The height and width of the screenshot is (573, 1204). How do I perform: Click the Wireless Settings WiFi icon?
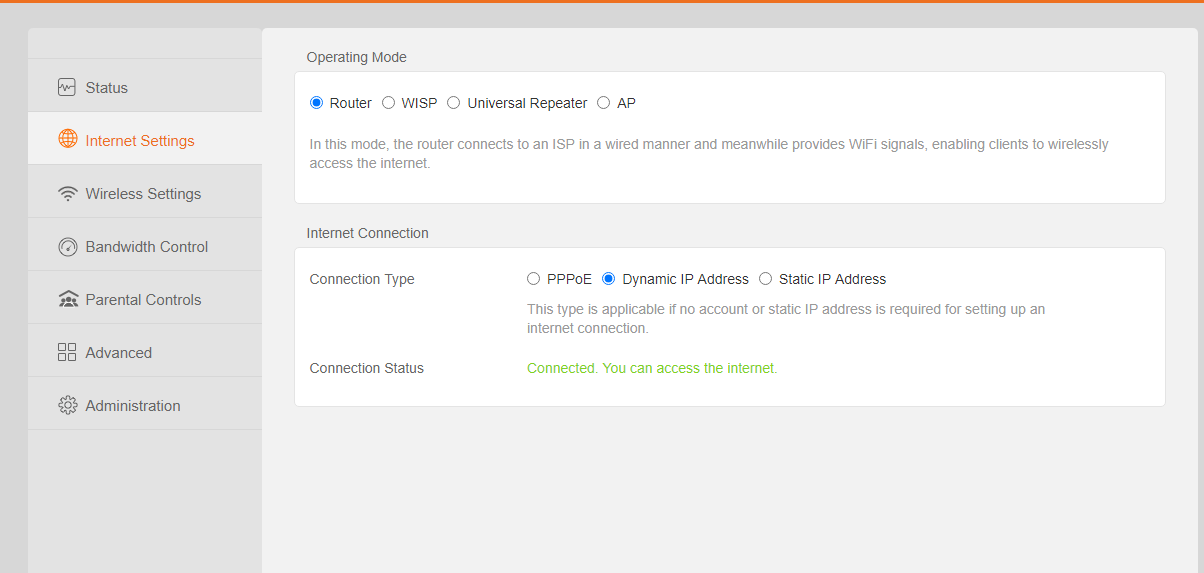[x=67, y=193]
